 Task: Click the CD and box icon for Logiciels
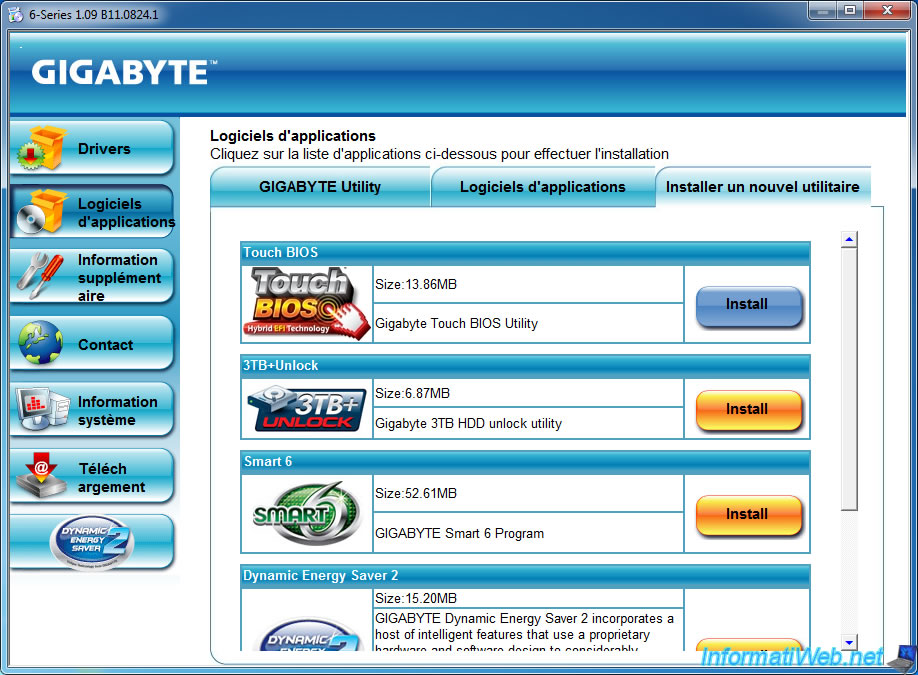[x=41, y=212]
